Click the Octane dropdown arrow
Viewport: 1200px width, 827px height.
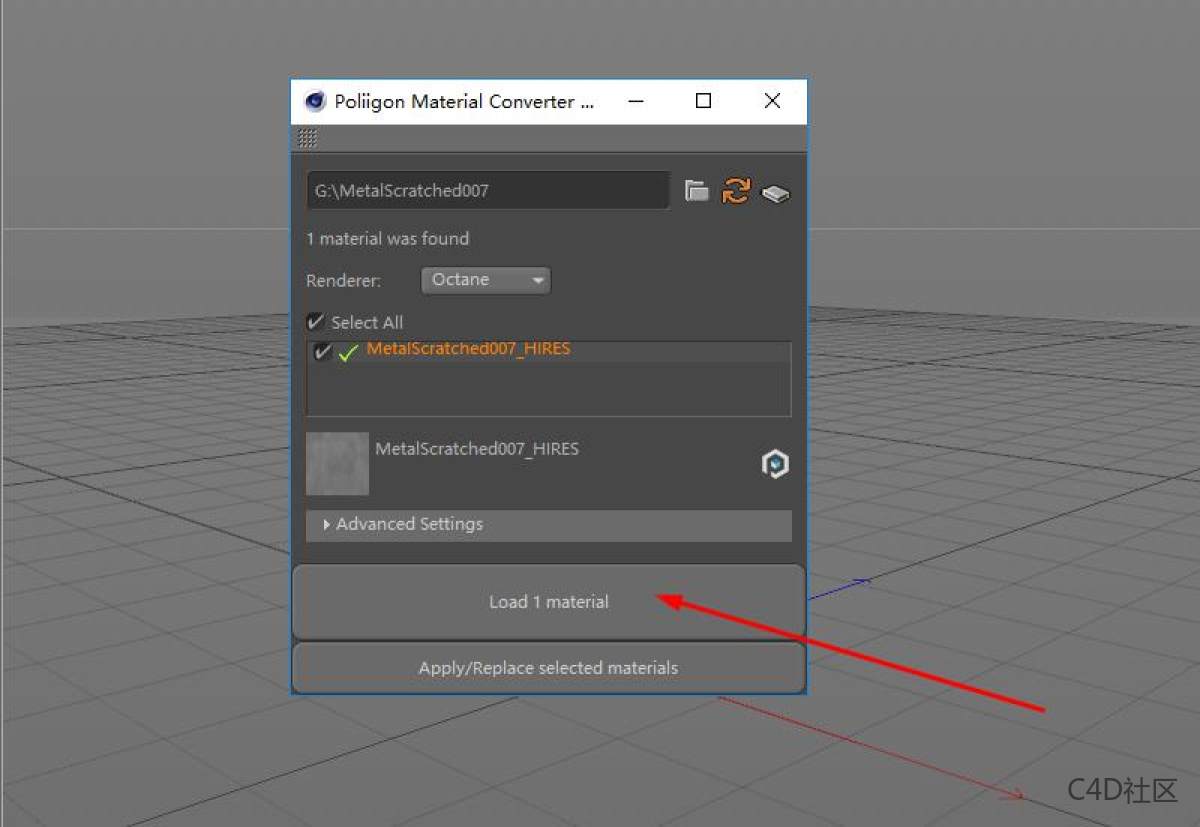(x=539, y=280)
